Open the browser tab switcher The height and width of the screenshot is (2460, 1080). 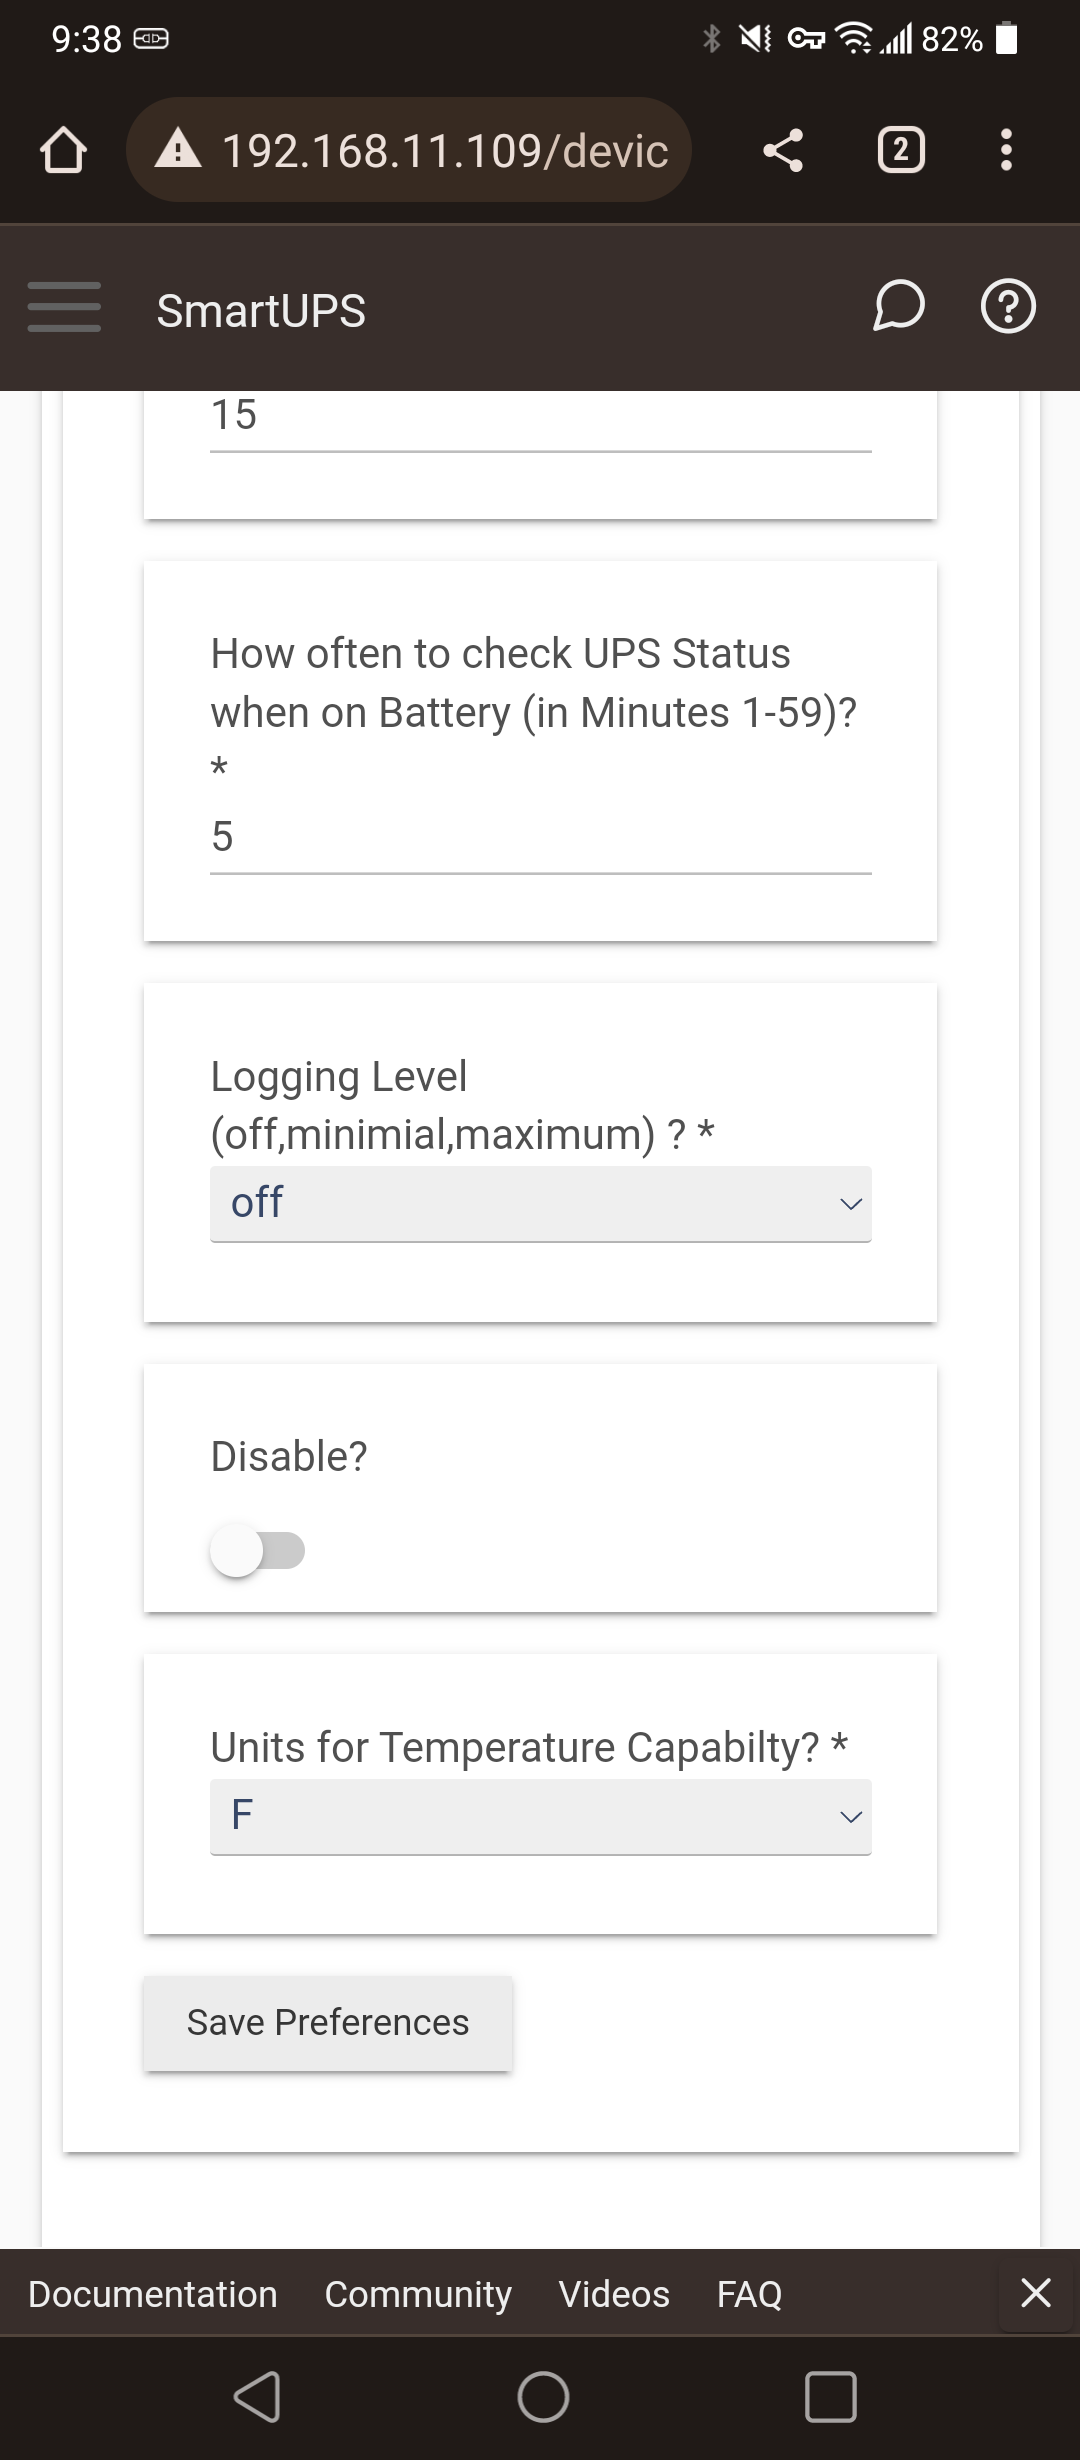tap(900, 151)
